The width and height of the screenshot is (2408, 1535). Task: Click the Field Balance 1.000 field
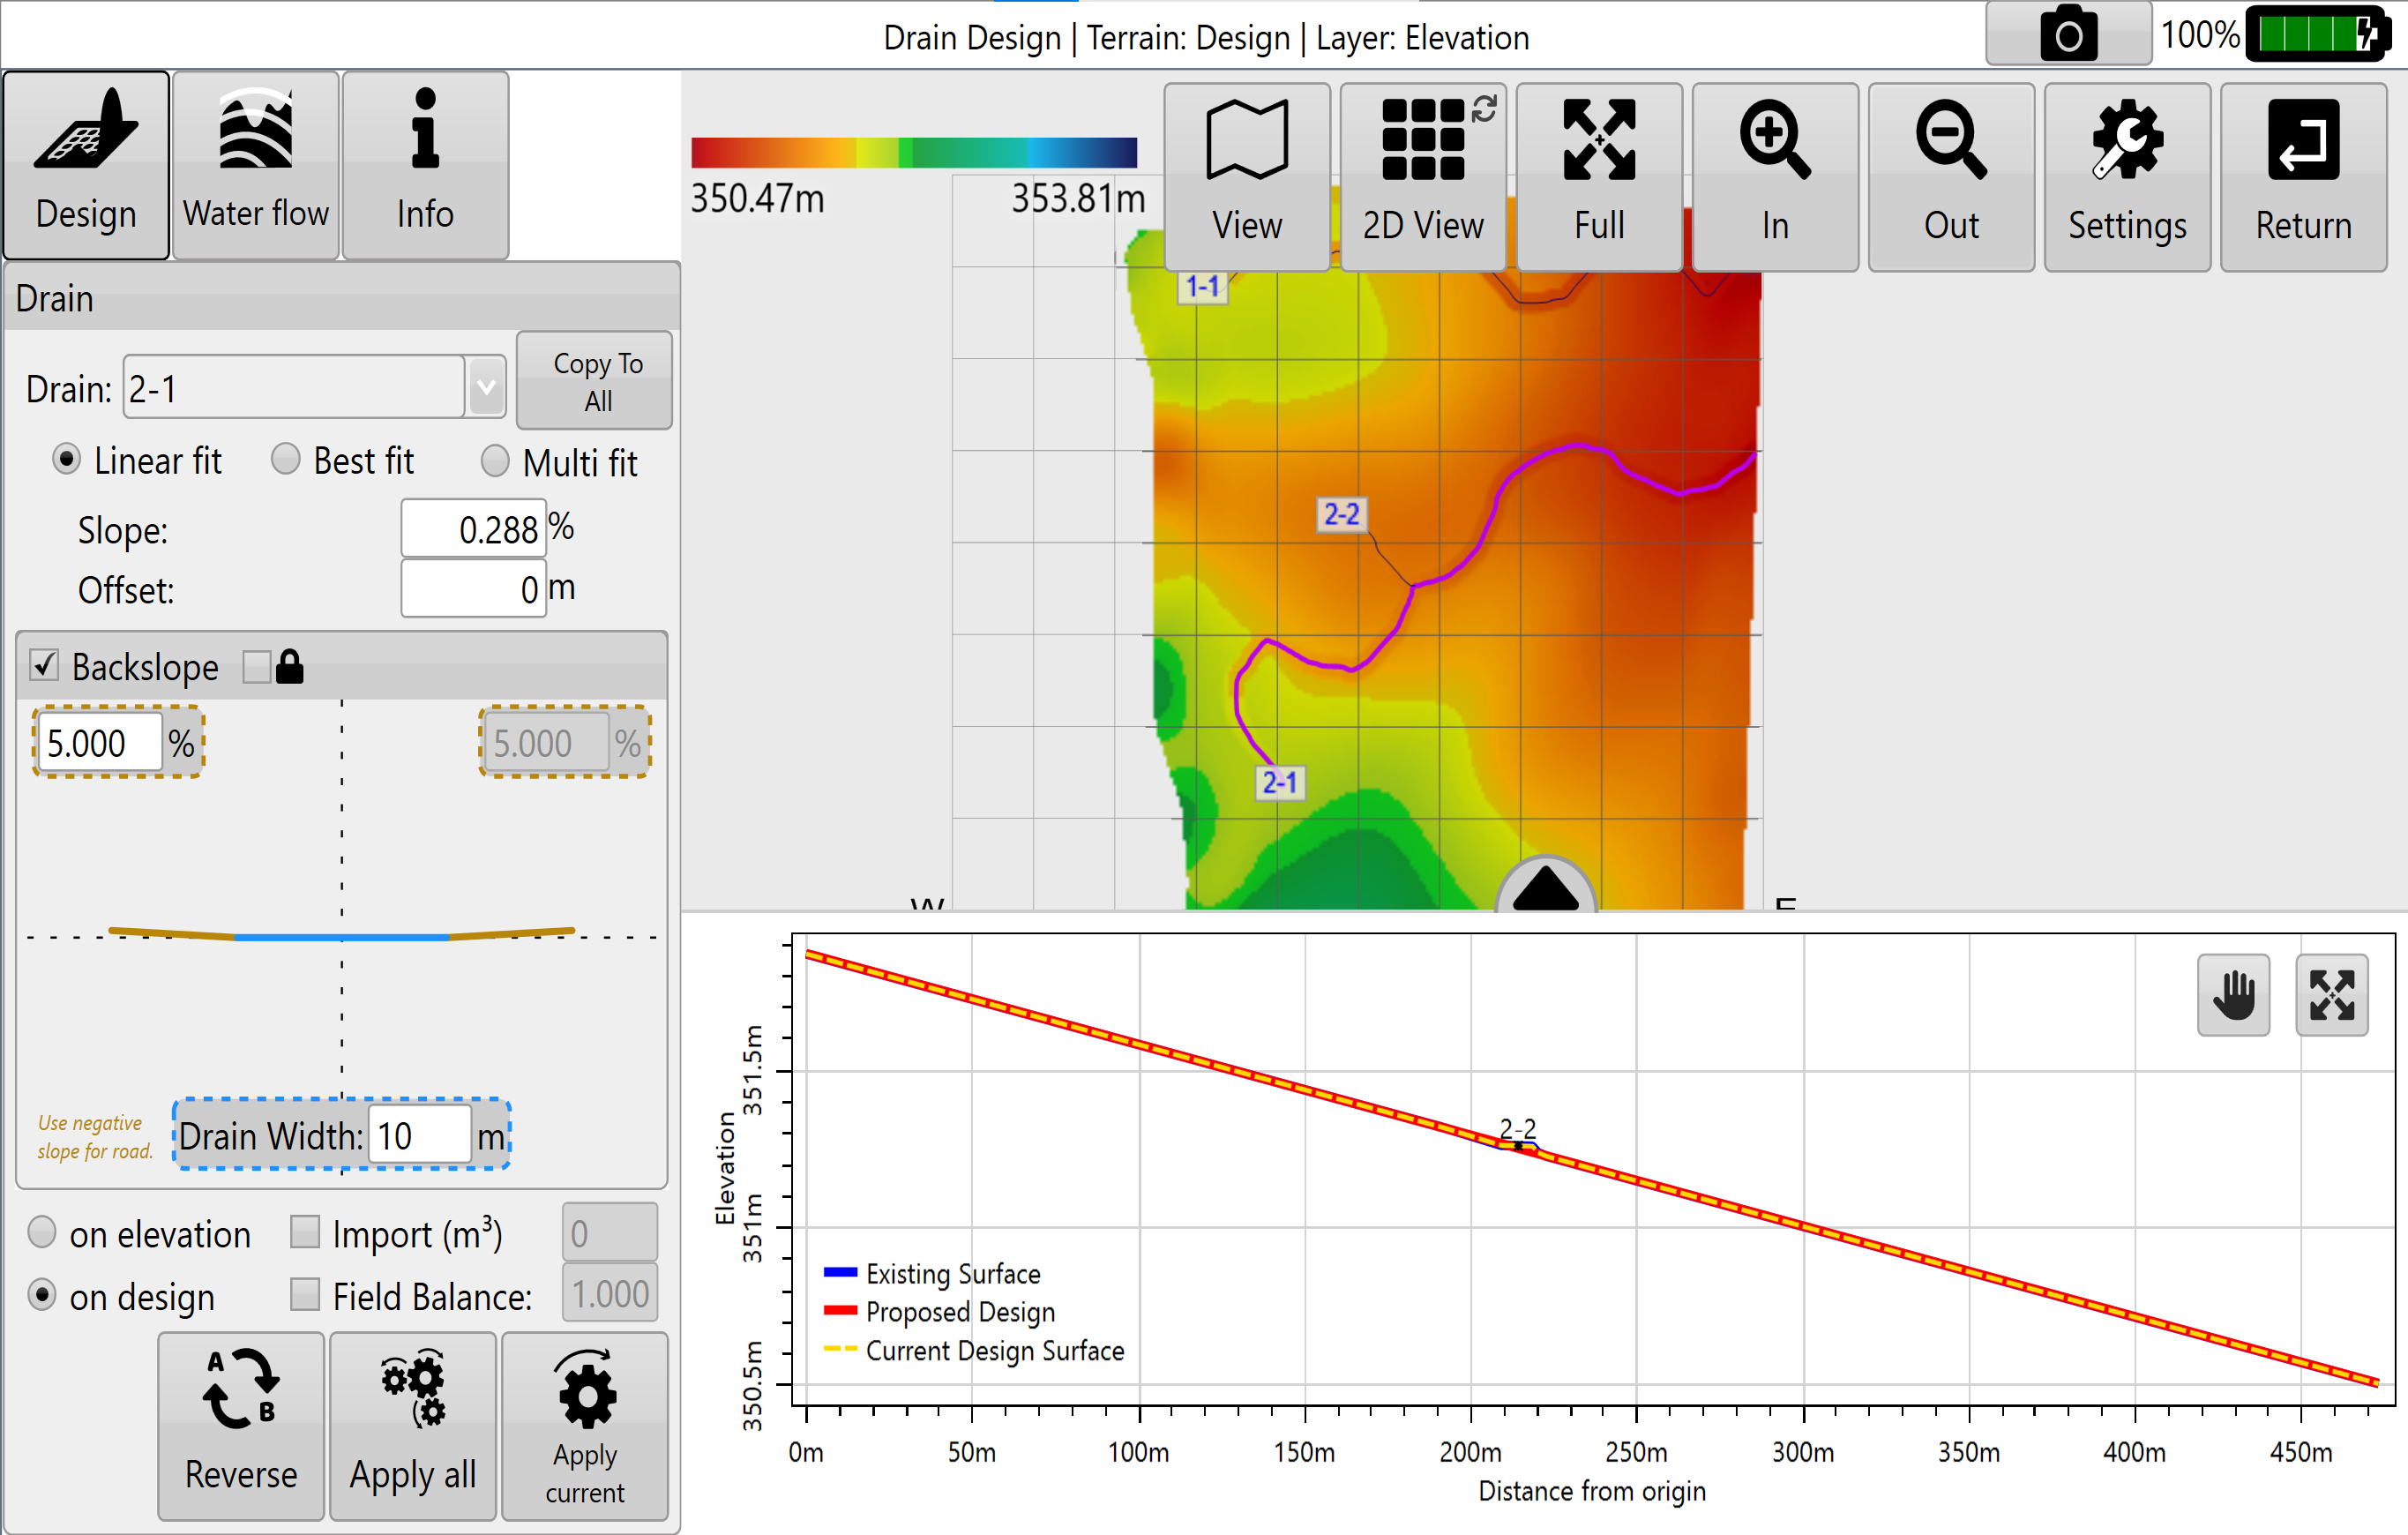point(610,1293)
